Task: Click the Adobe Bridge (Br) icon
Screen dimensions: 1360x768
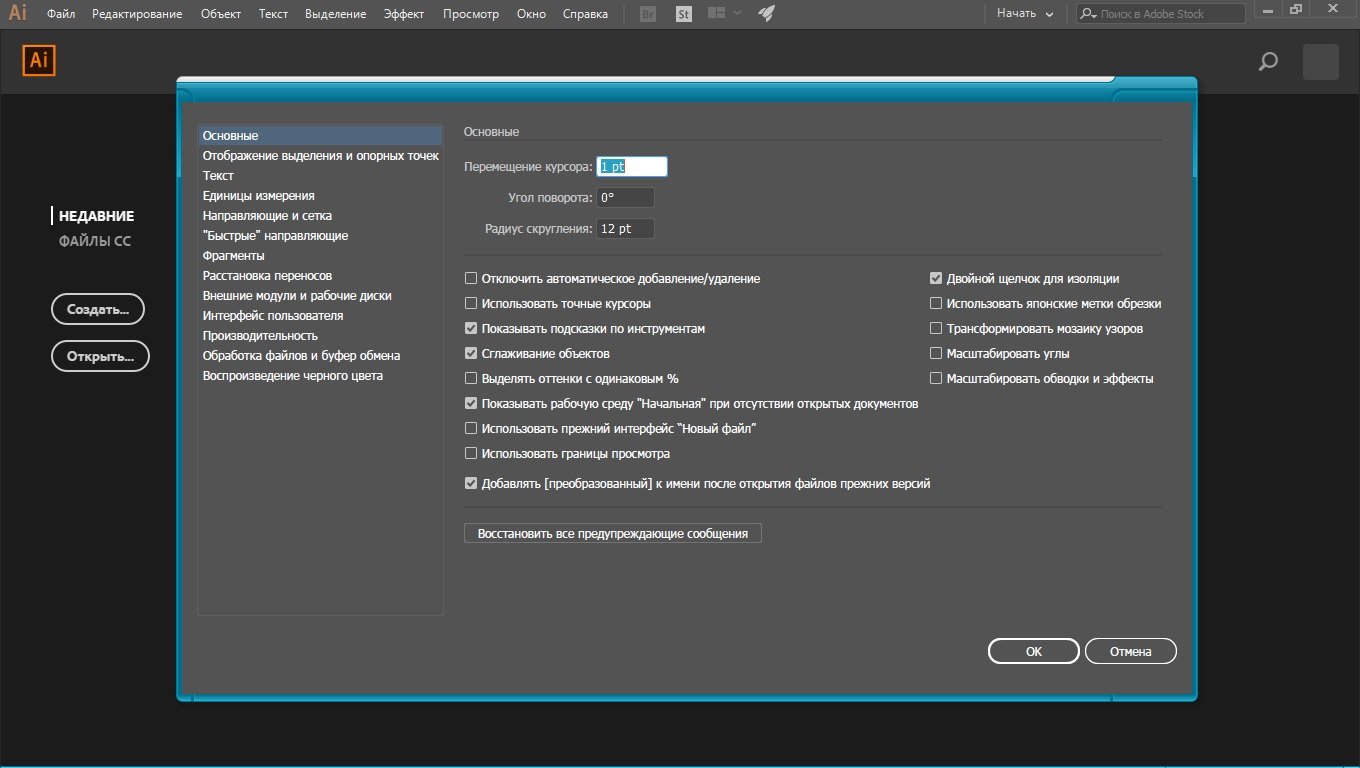Action: (x=648, y=14)
